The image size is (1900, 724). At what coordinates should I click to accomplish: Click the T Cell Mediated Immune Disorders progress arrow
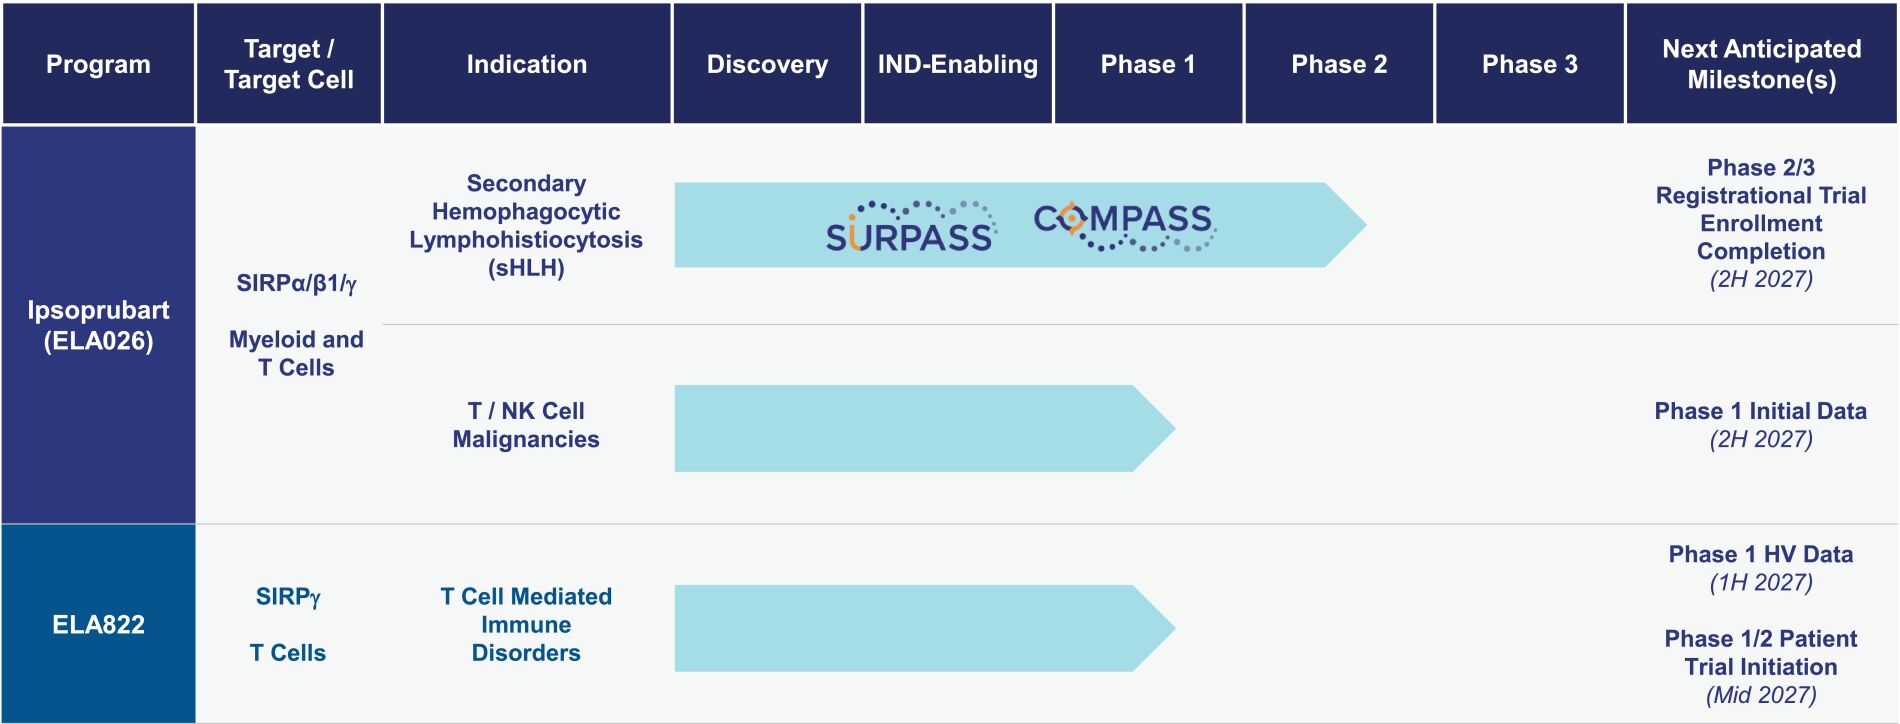tap(925, 628)
